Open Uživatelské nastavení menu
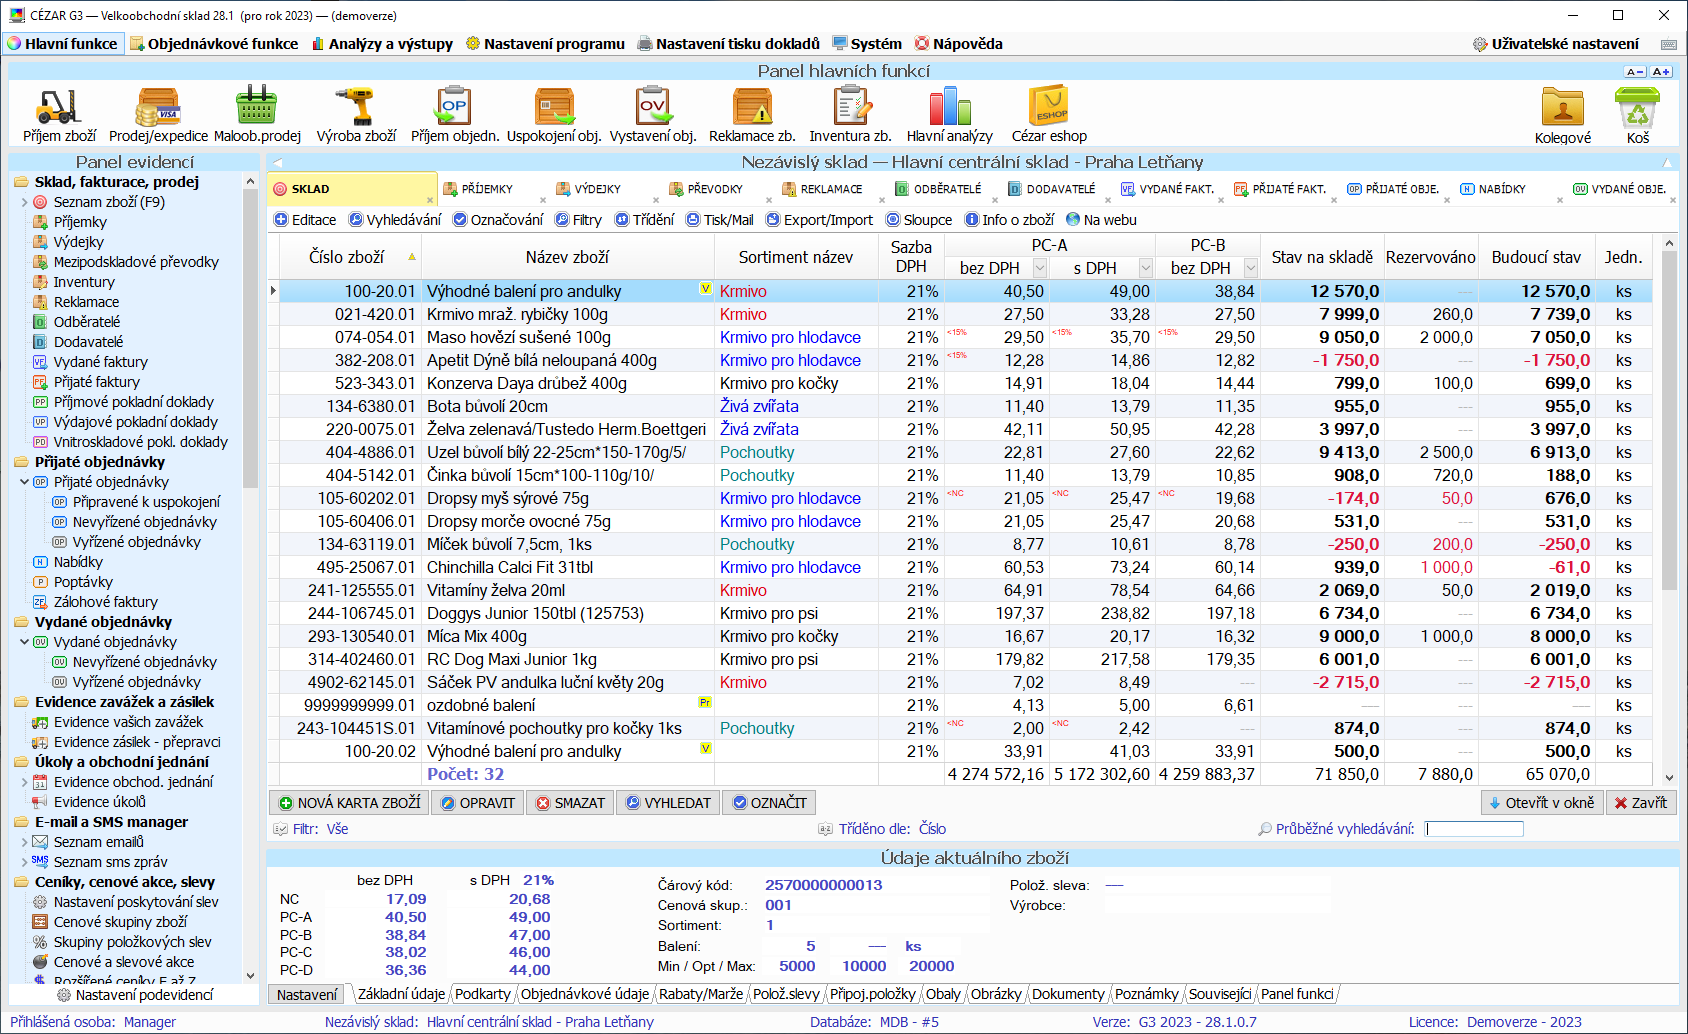This screenshot has width=1688, height=1034. point(1556,44)
